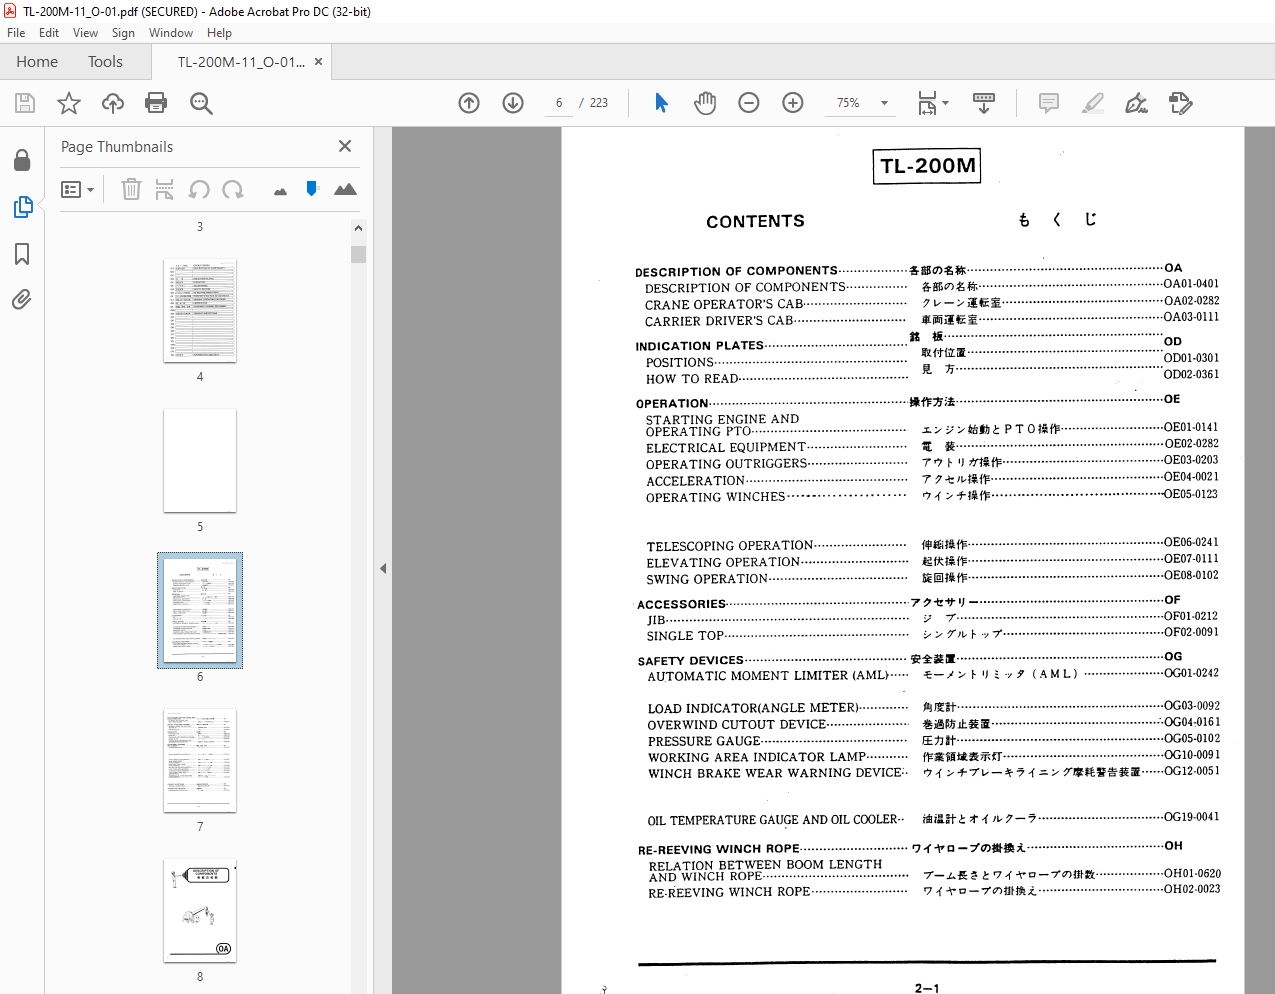
Task: Switch to the Home tab
Action: [x=37, y=61]
